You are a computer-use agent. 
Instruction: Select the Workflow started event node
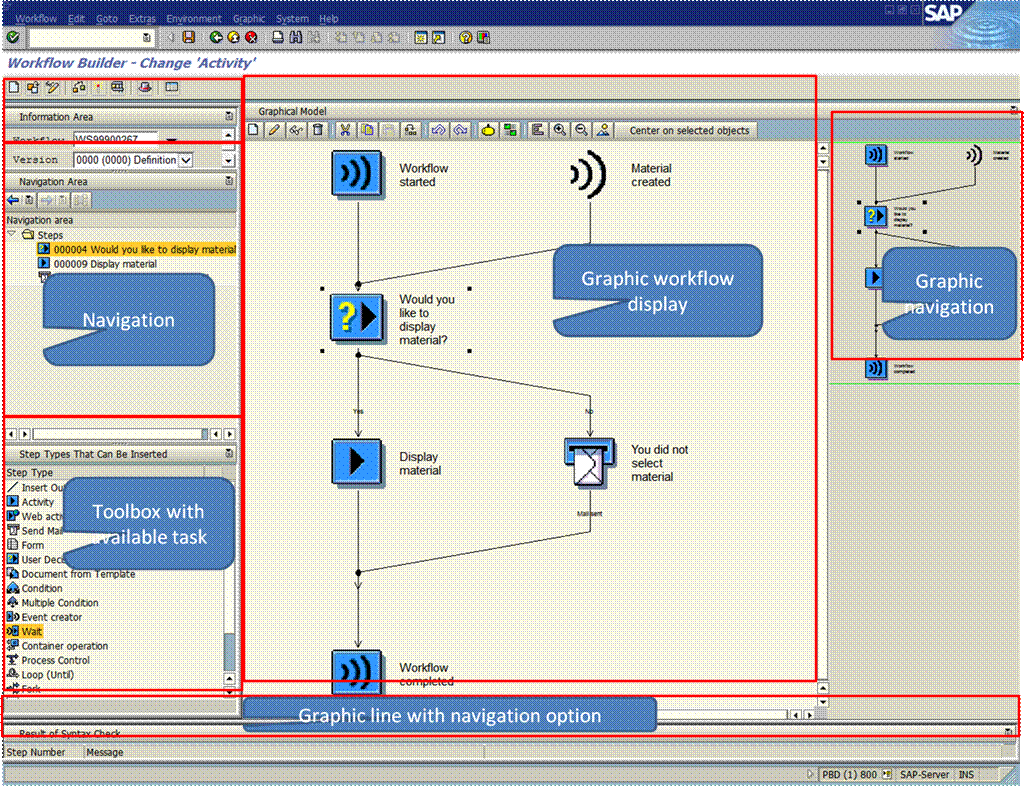point(357,174)
